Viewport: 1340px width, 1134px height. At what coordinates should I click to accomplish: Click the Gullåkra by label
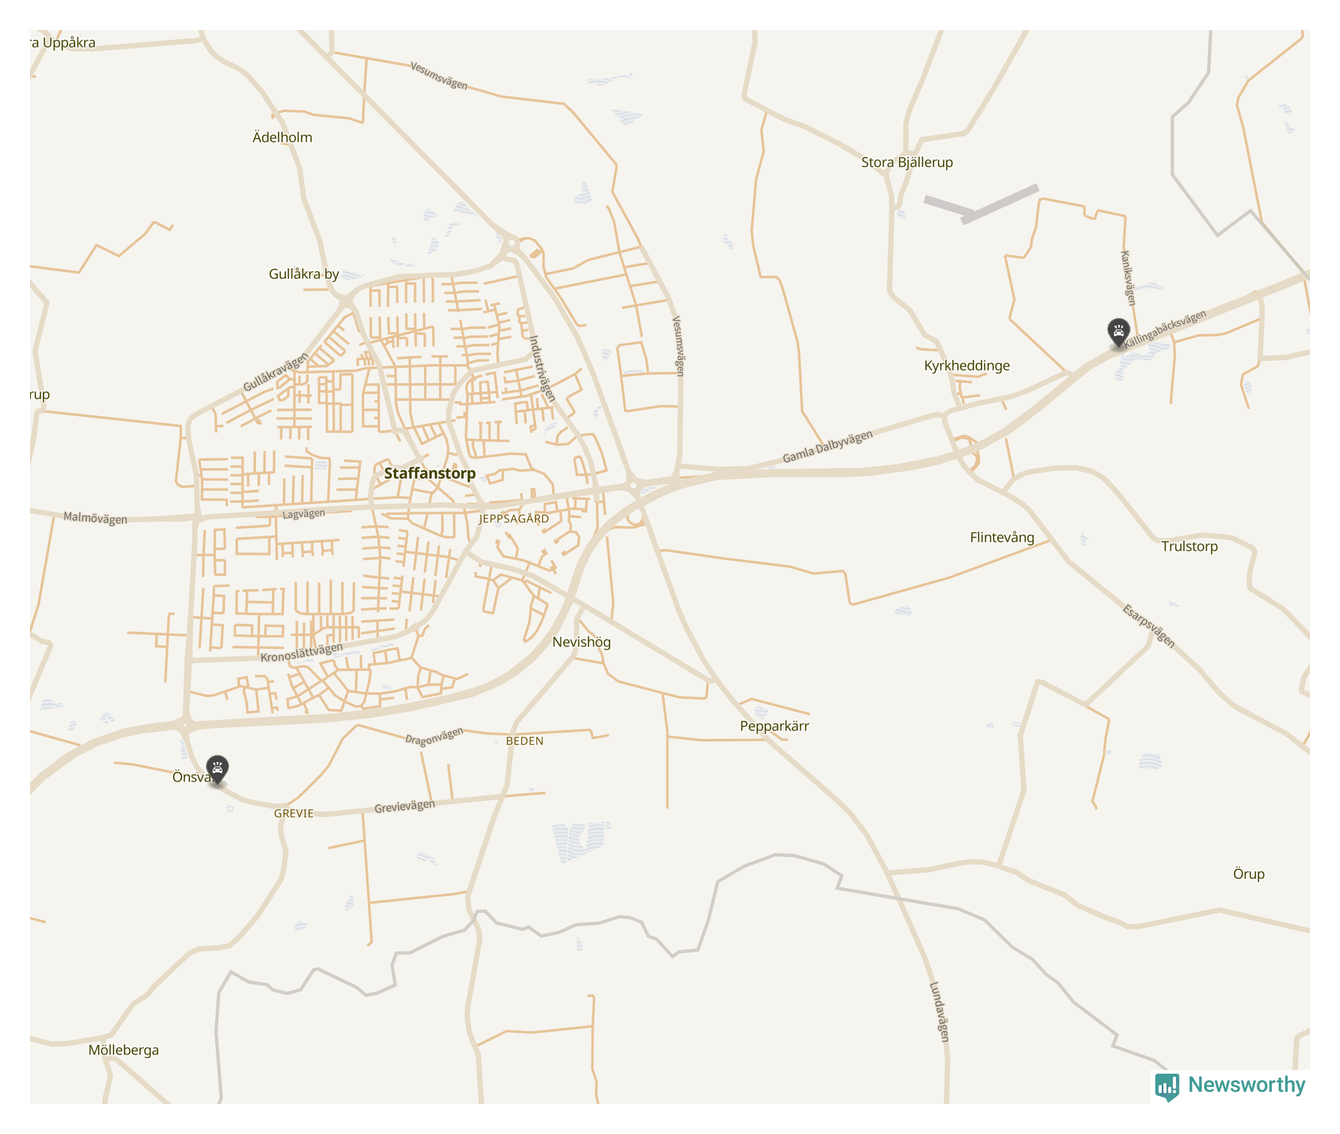pos(304,274)
